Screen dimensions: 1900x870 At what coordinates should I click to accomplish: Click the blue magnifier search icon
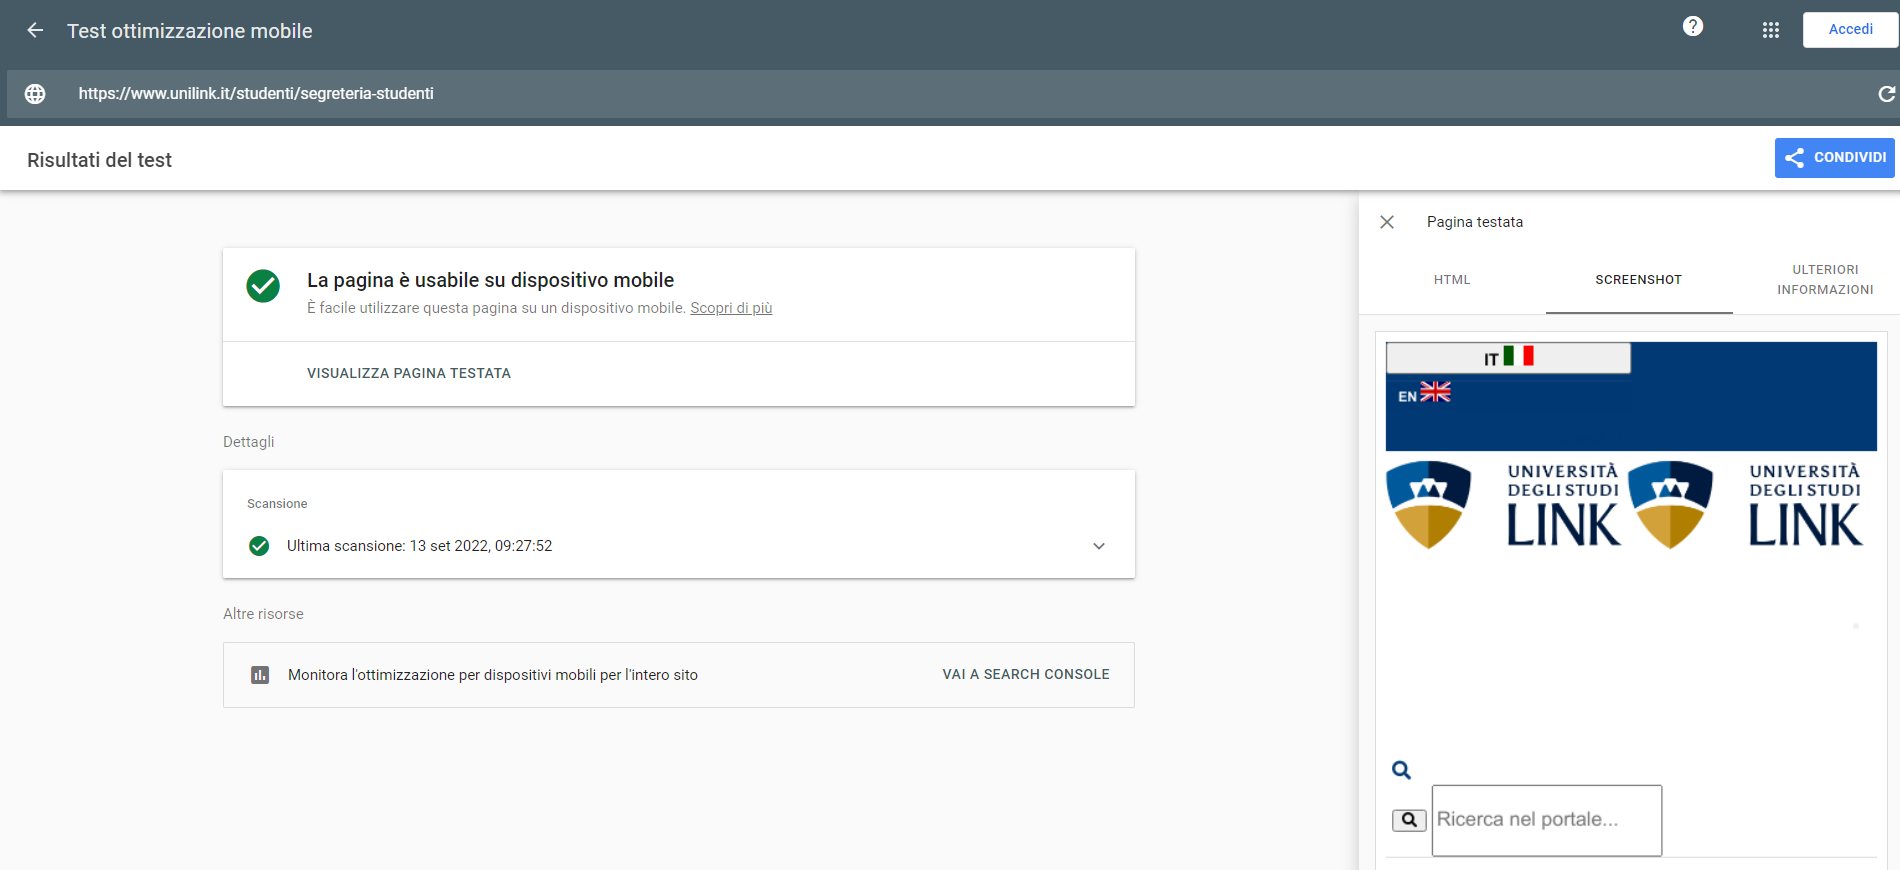[x=1401, y=770]
